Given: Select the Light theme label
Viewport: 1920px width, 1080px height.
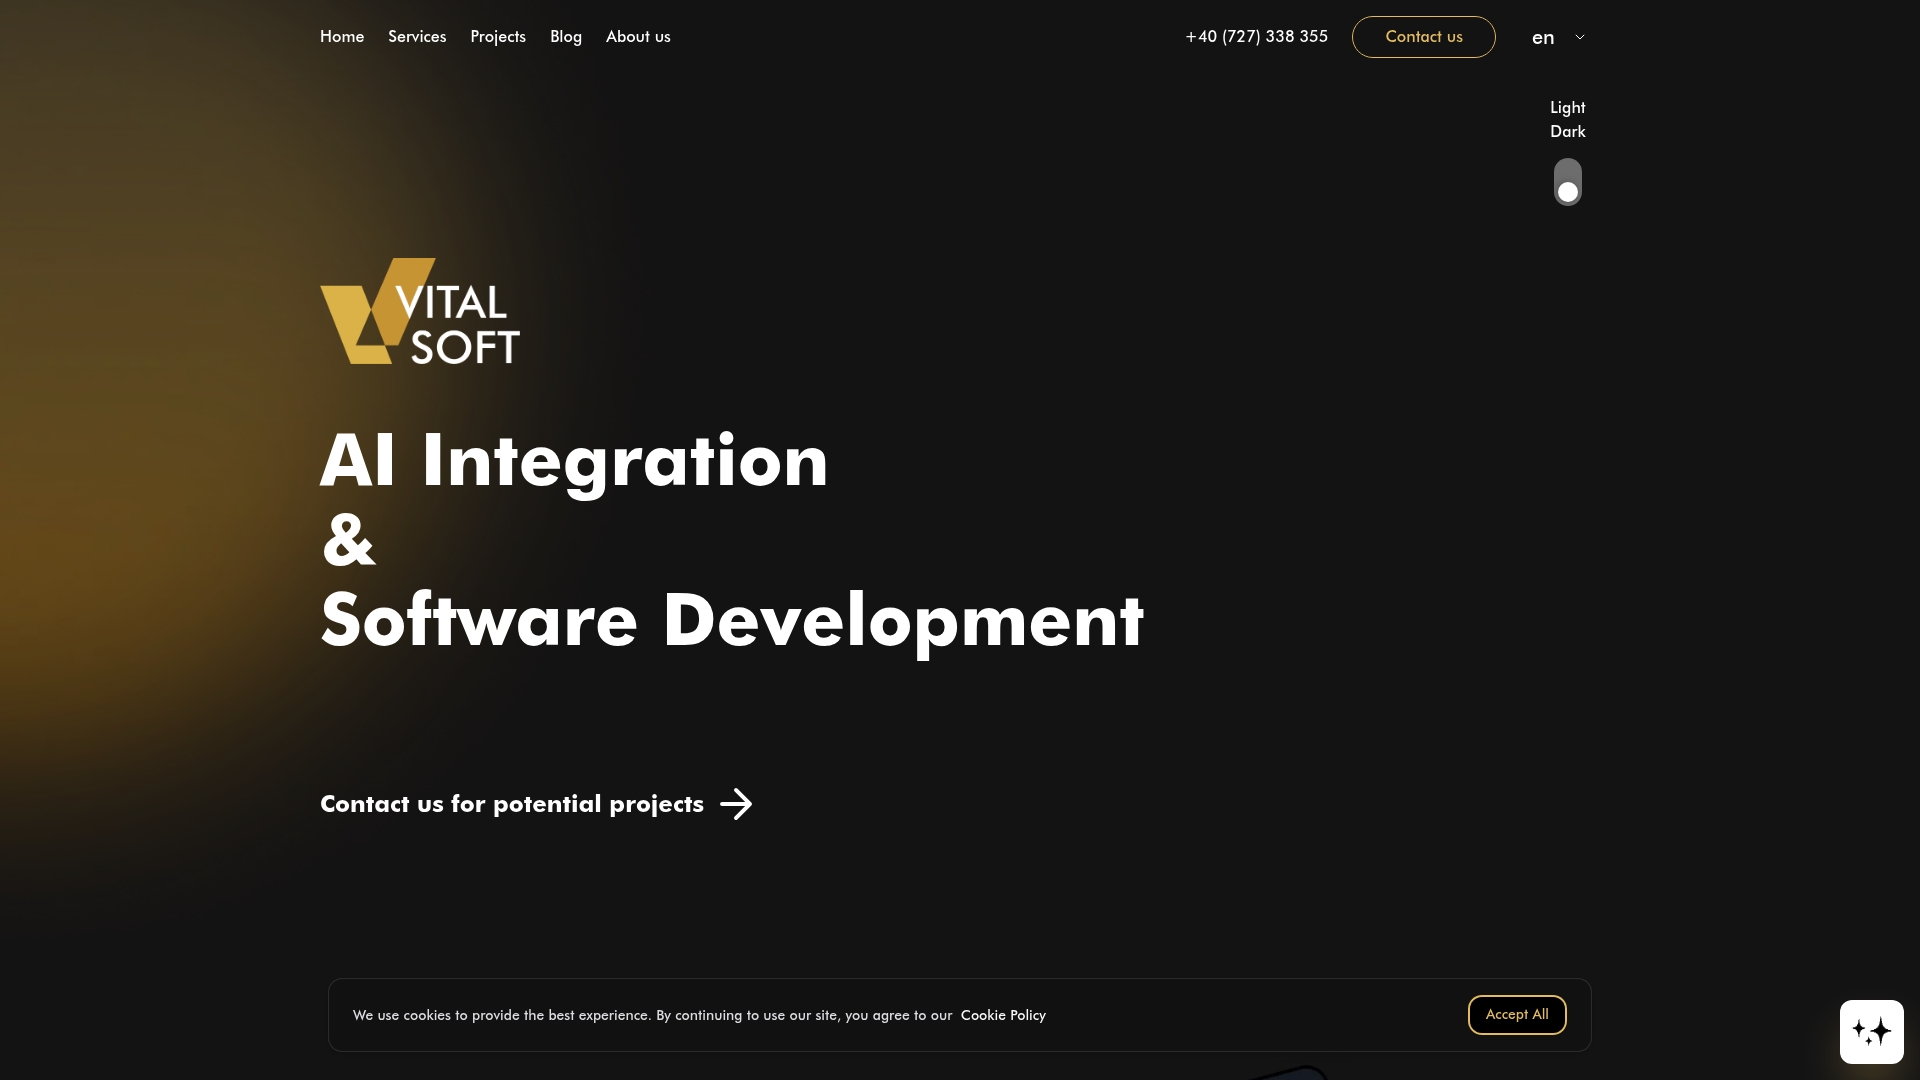Looking at the screenshot, I should (1567, 108).
